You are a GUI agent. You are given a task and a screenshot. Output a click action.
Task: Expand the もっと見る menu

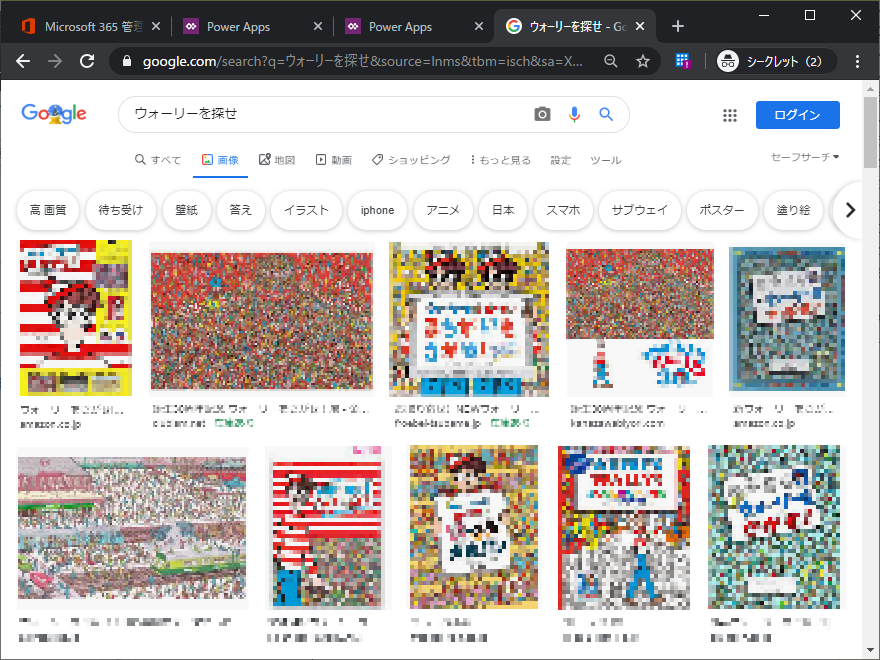(501, 160)
